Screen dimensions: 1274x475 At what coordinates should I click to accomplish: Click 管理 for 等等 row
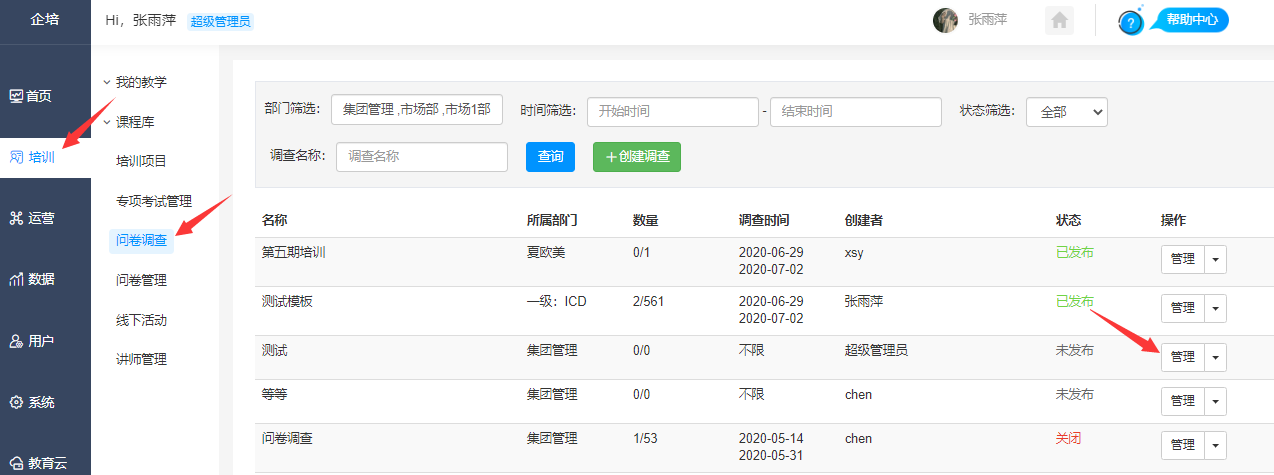pyautogui.click(x=1182, y=401)
